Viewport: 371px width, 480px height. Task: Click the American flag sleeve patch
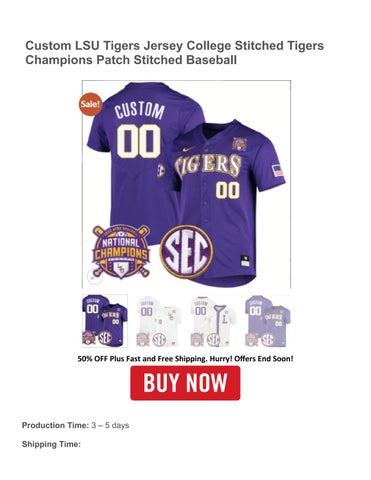[277, 171]
